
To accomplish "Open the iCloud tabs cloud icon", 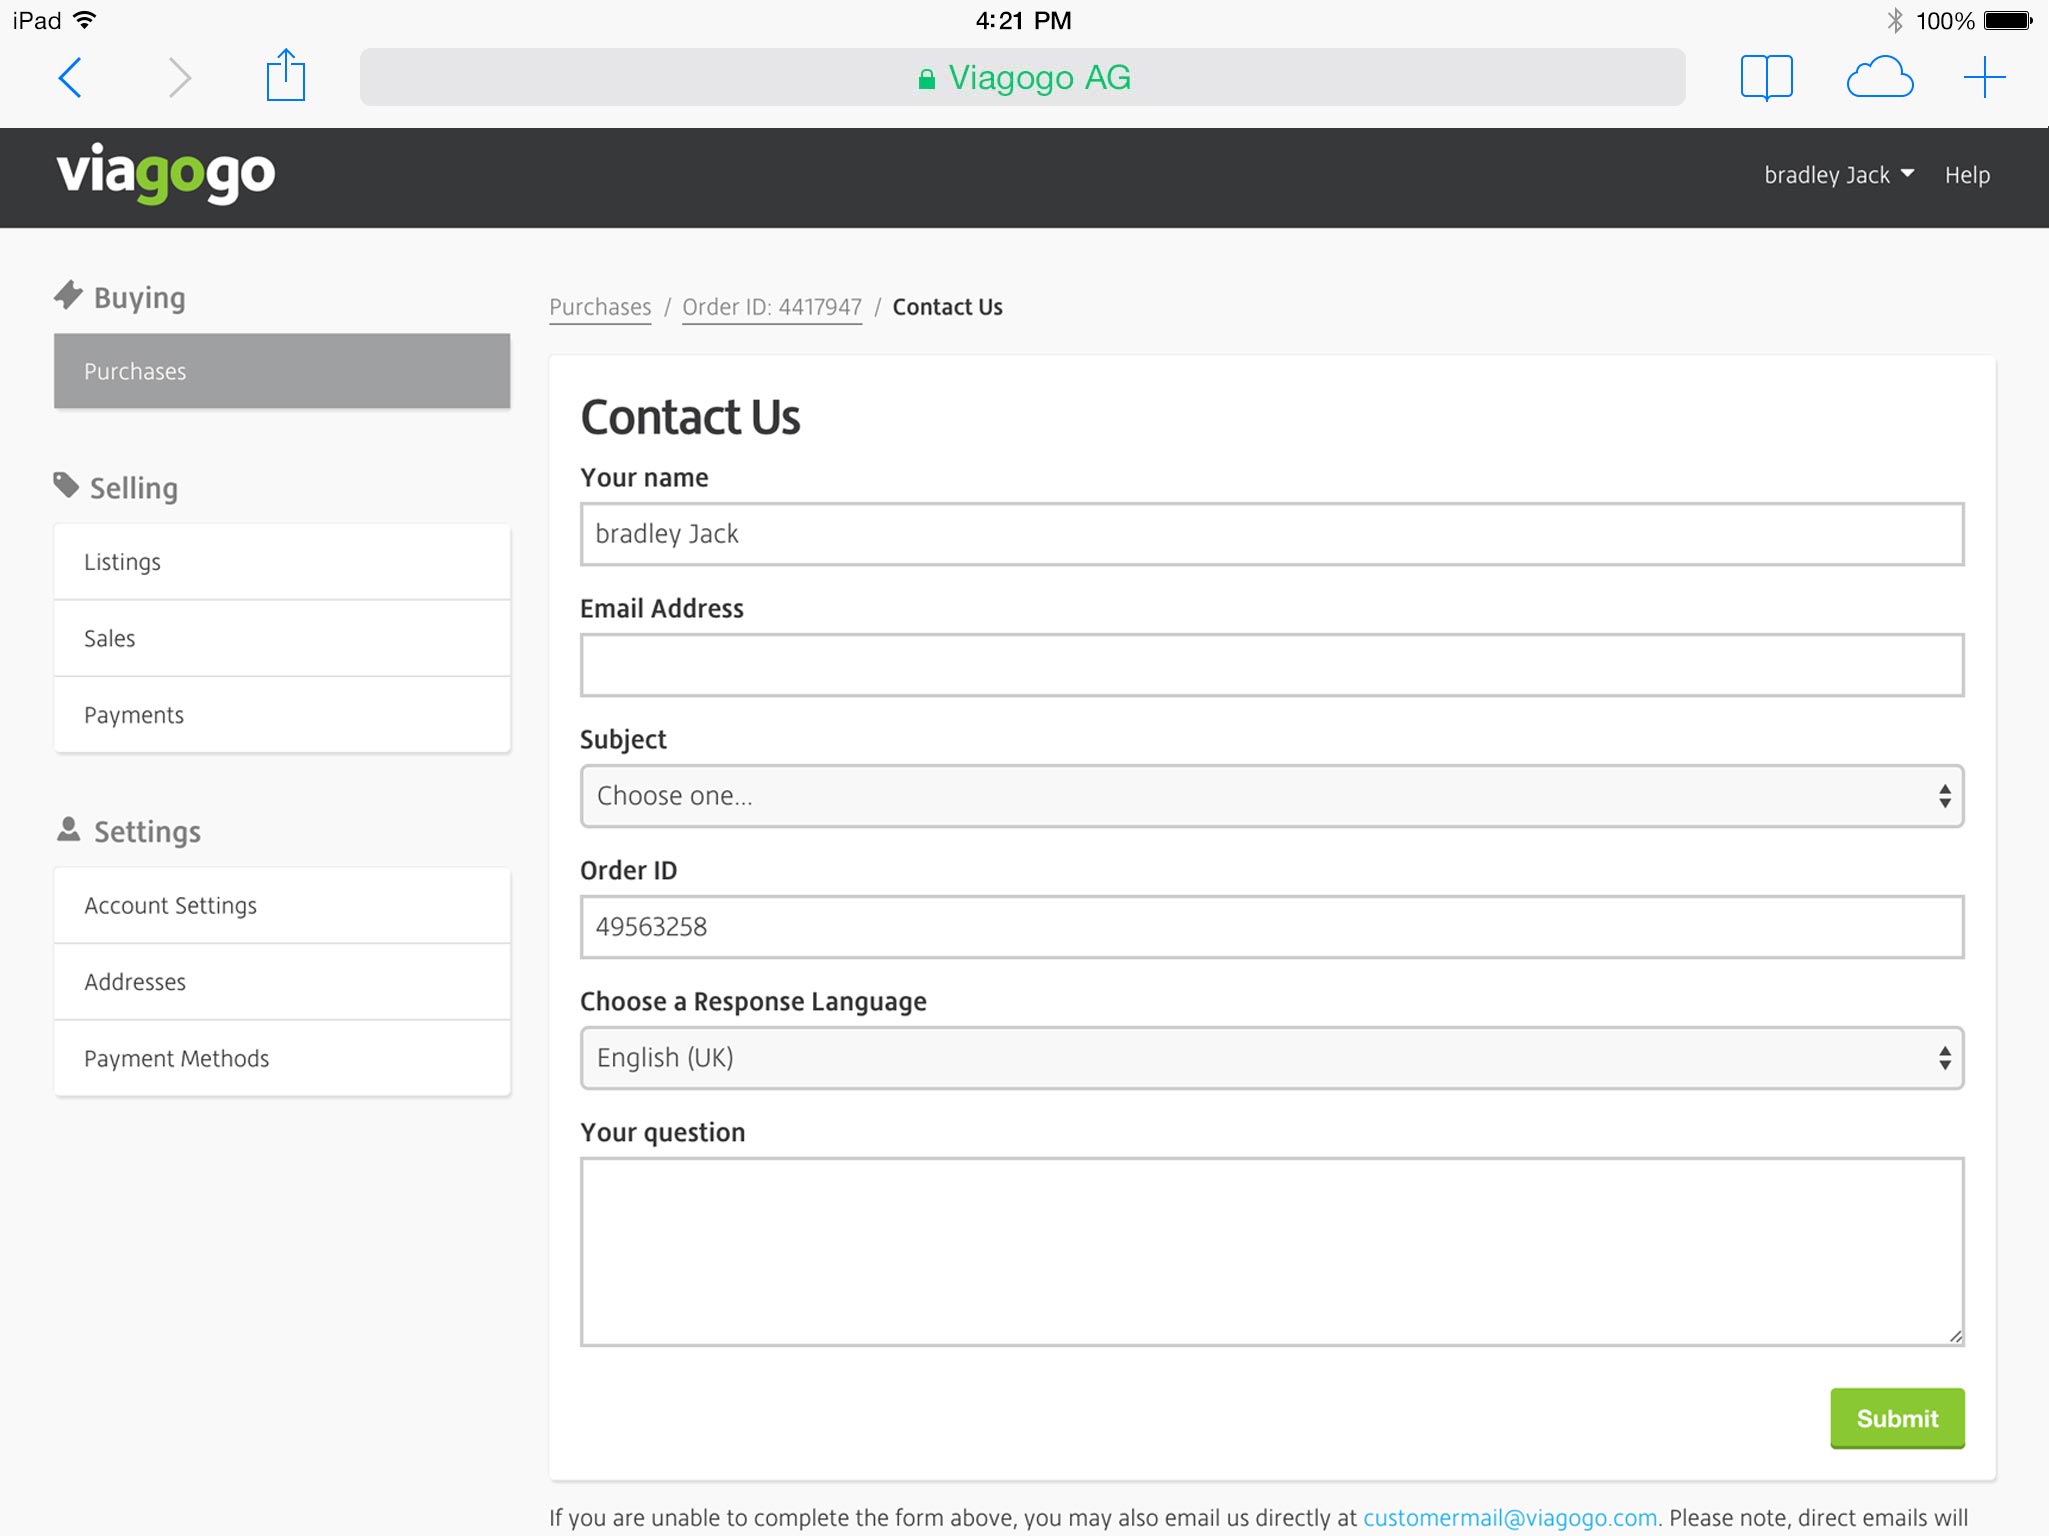I will click(1879, 77).
